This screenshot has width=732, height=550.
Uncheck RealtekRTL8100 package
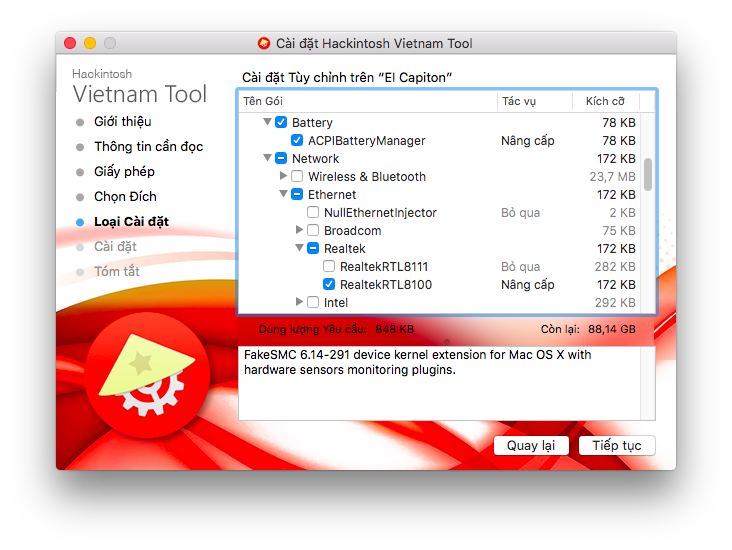[329, 285]
